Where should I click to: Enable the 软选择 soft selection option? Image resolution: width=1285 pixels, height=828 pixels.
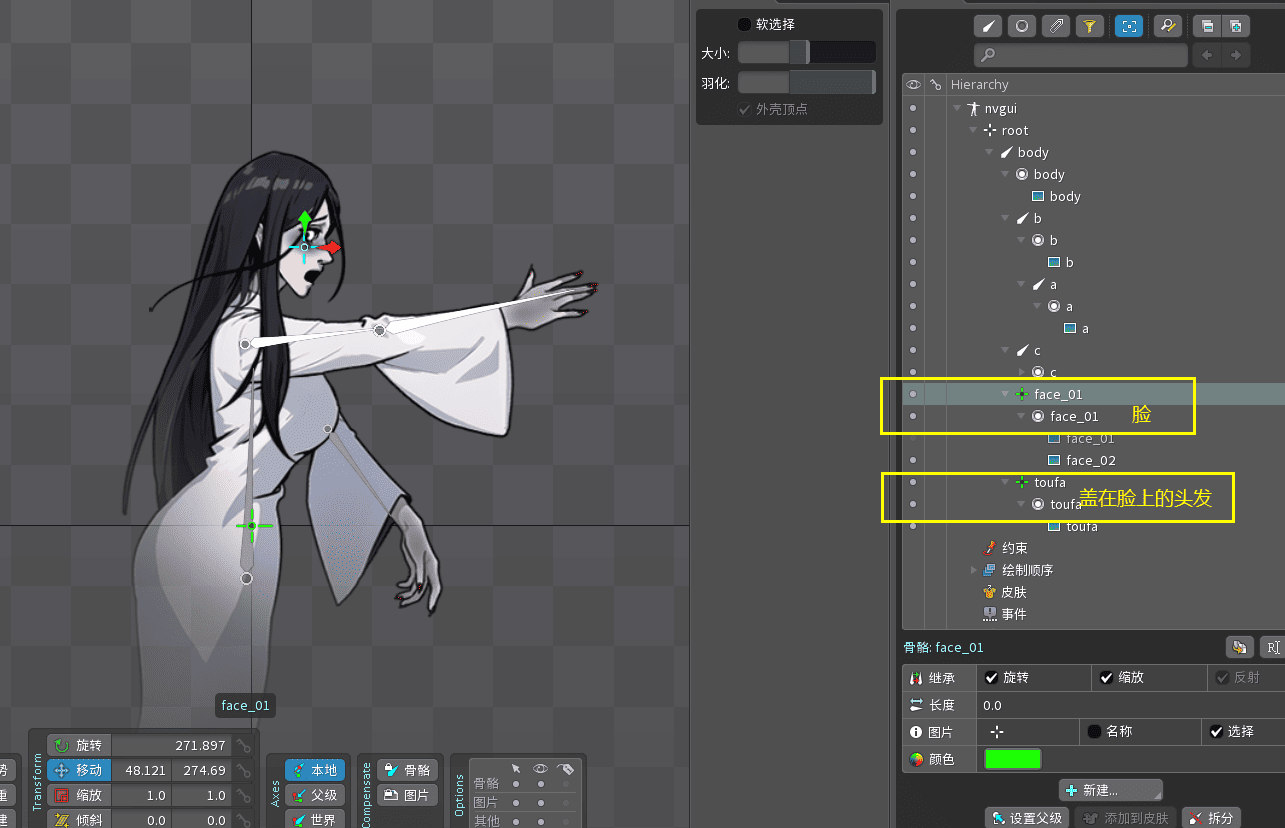(744, 24)
